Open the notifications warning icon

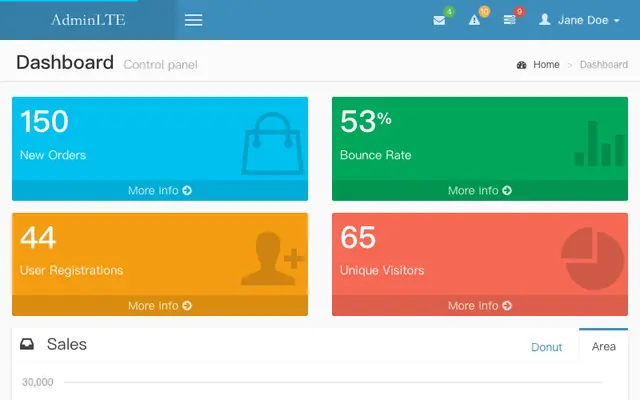[474, 20]
